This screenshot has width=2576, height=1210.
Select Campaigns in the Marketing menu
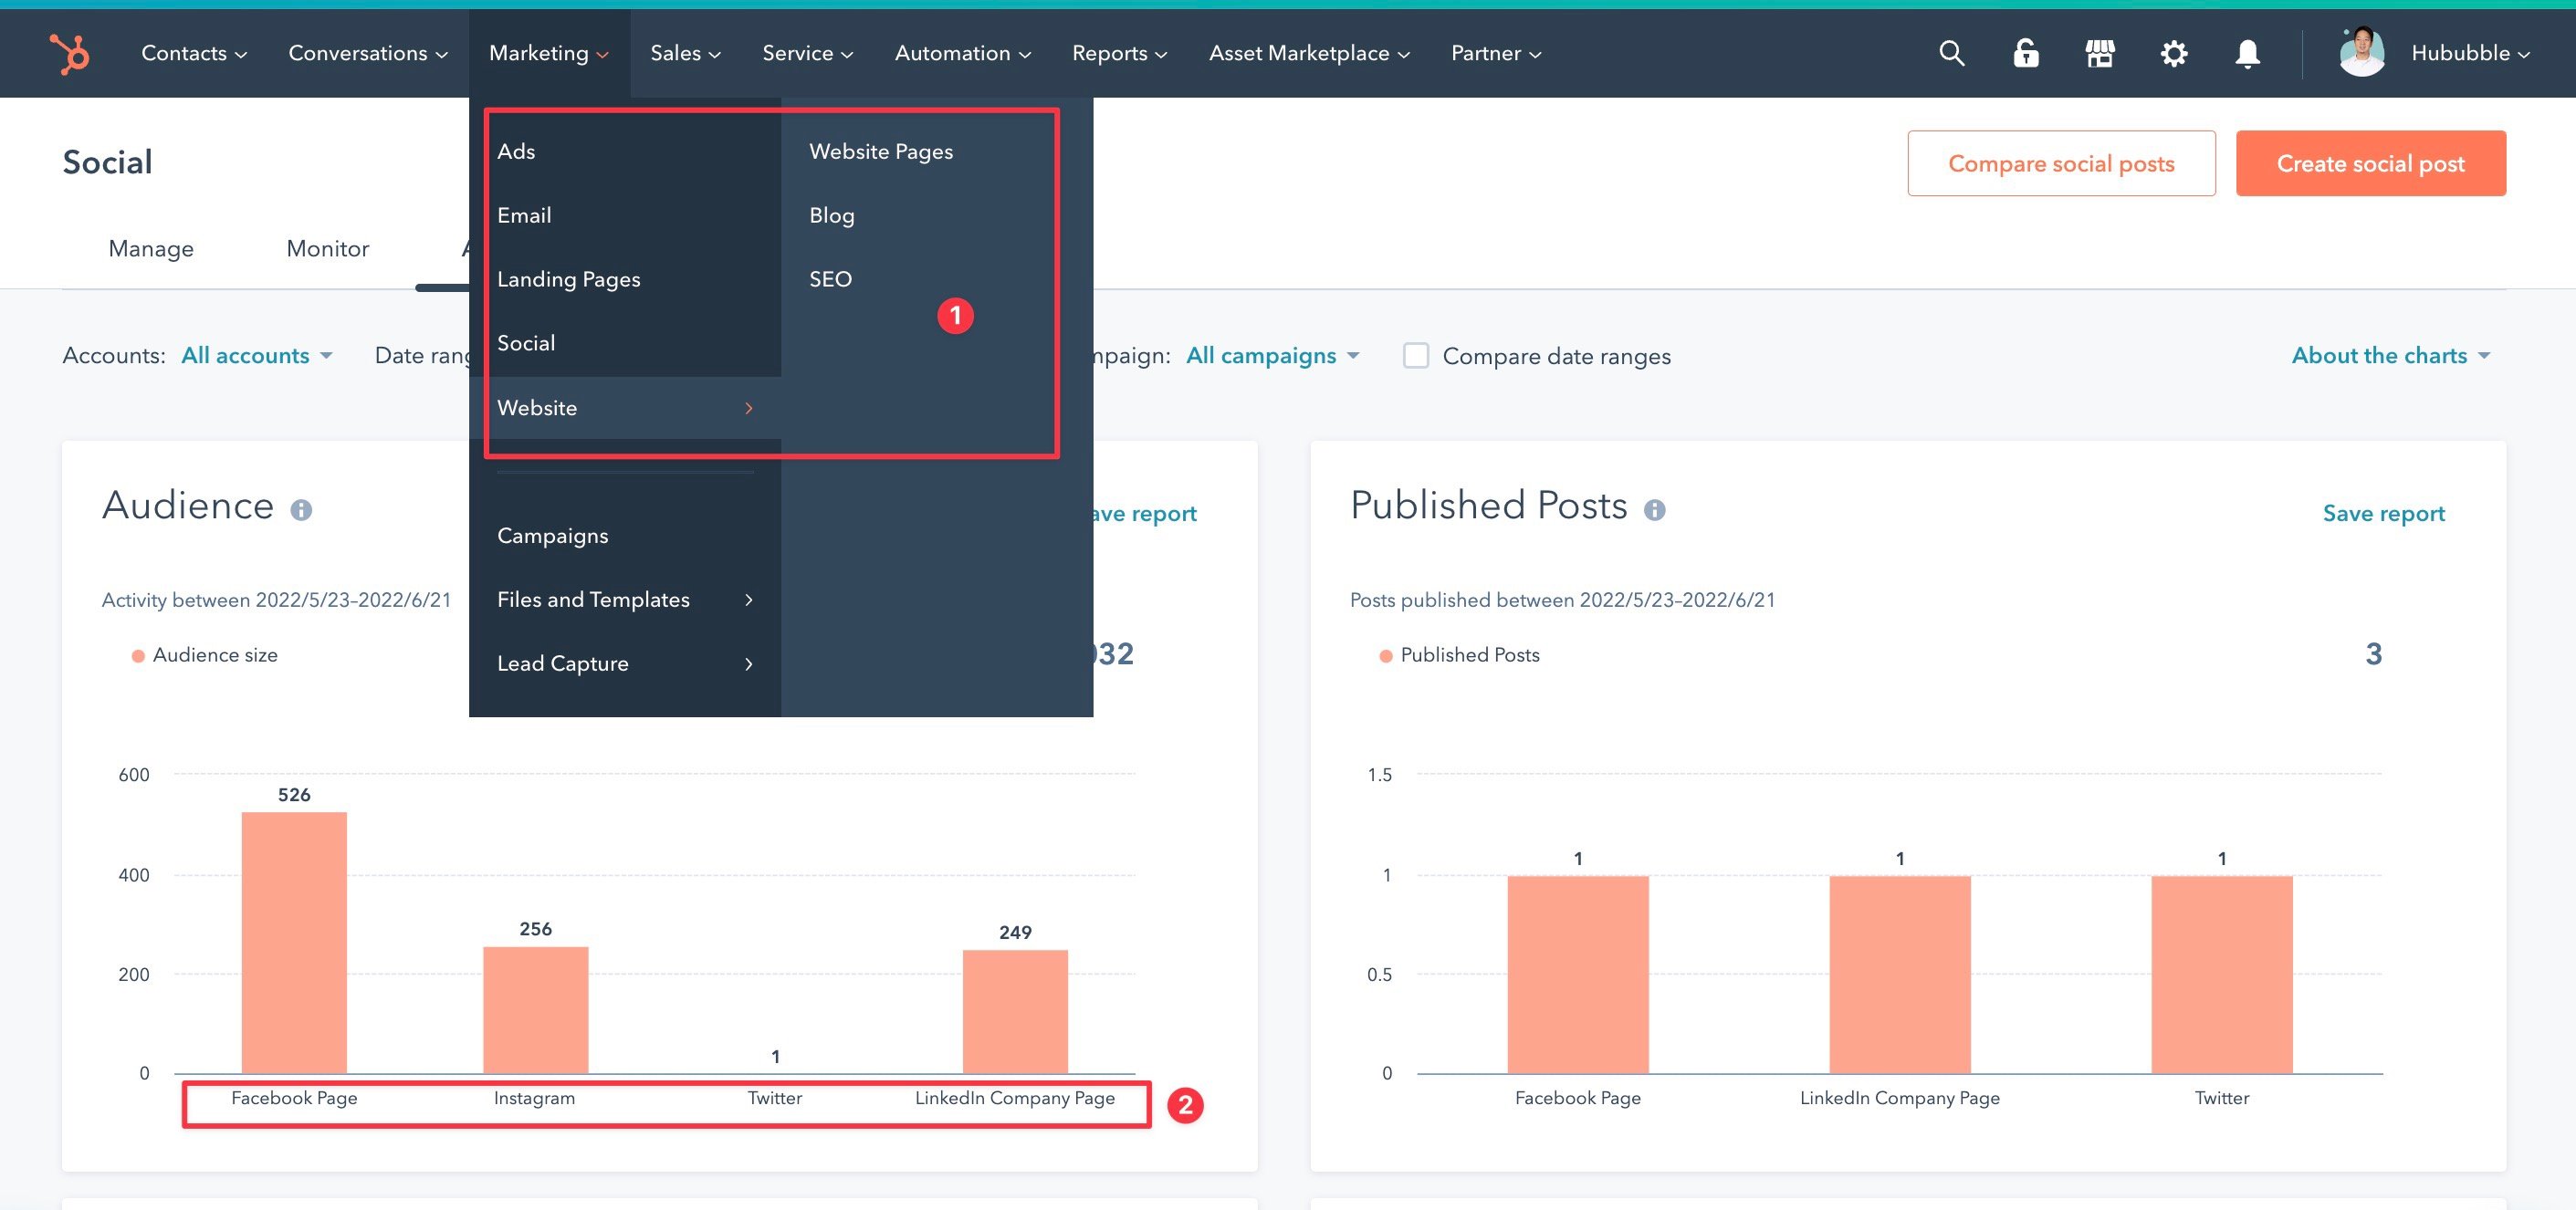tap(625, 535)
